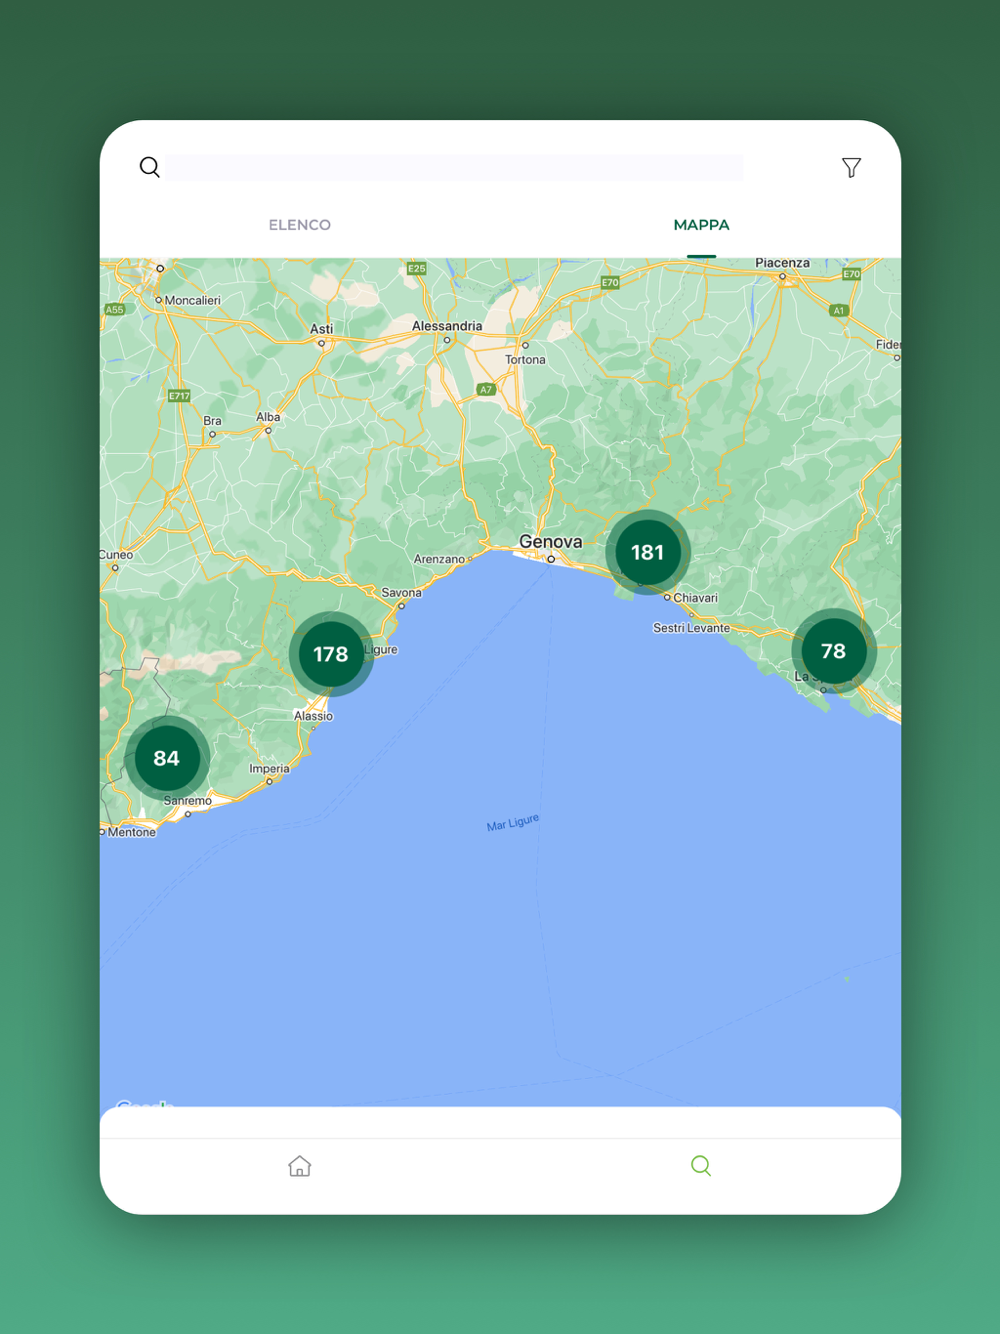Open the 181 cluster marker near Genova
Screen dimensions: 1000x1334
[x=648, y=552]
